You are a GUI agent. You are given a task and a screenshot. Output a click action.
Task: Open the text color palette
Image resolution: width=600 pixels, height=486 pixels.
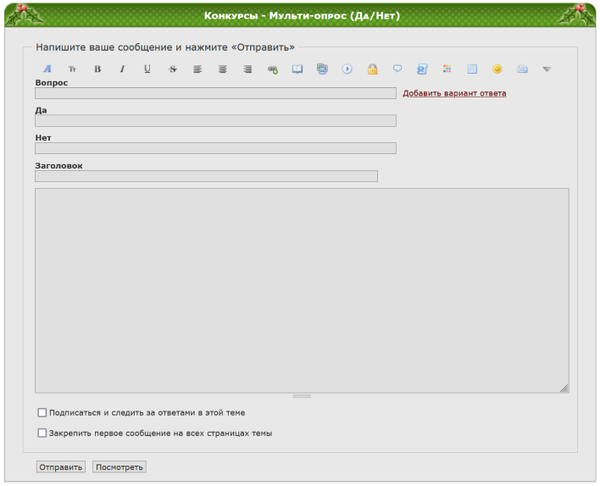click(x=447, y=69)
